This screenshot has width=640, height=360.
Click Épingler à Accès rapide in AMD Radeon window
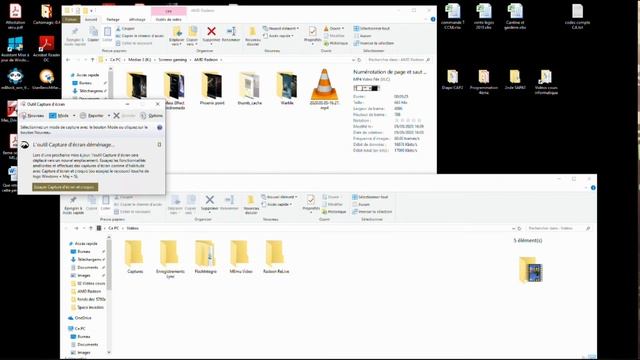[75, 36]
